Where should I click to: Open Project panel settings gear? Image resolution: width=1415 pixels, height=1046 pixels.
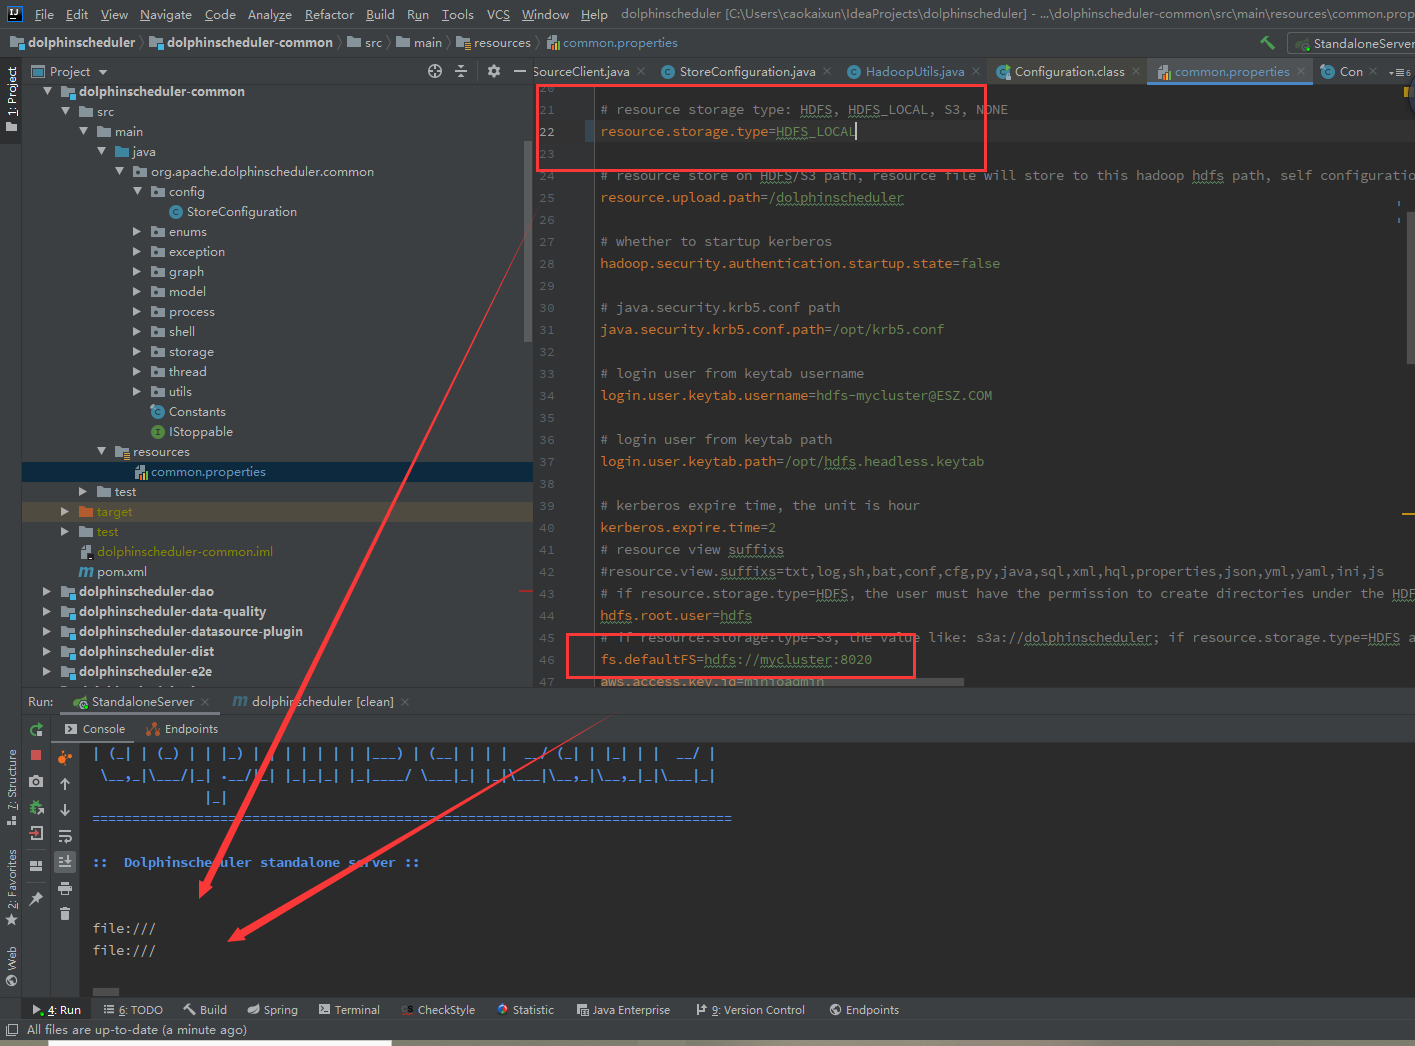click(x=494, y=71)
